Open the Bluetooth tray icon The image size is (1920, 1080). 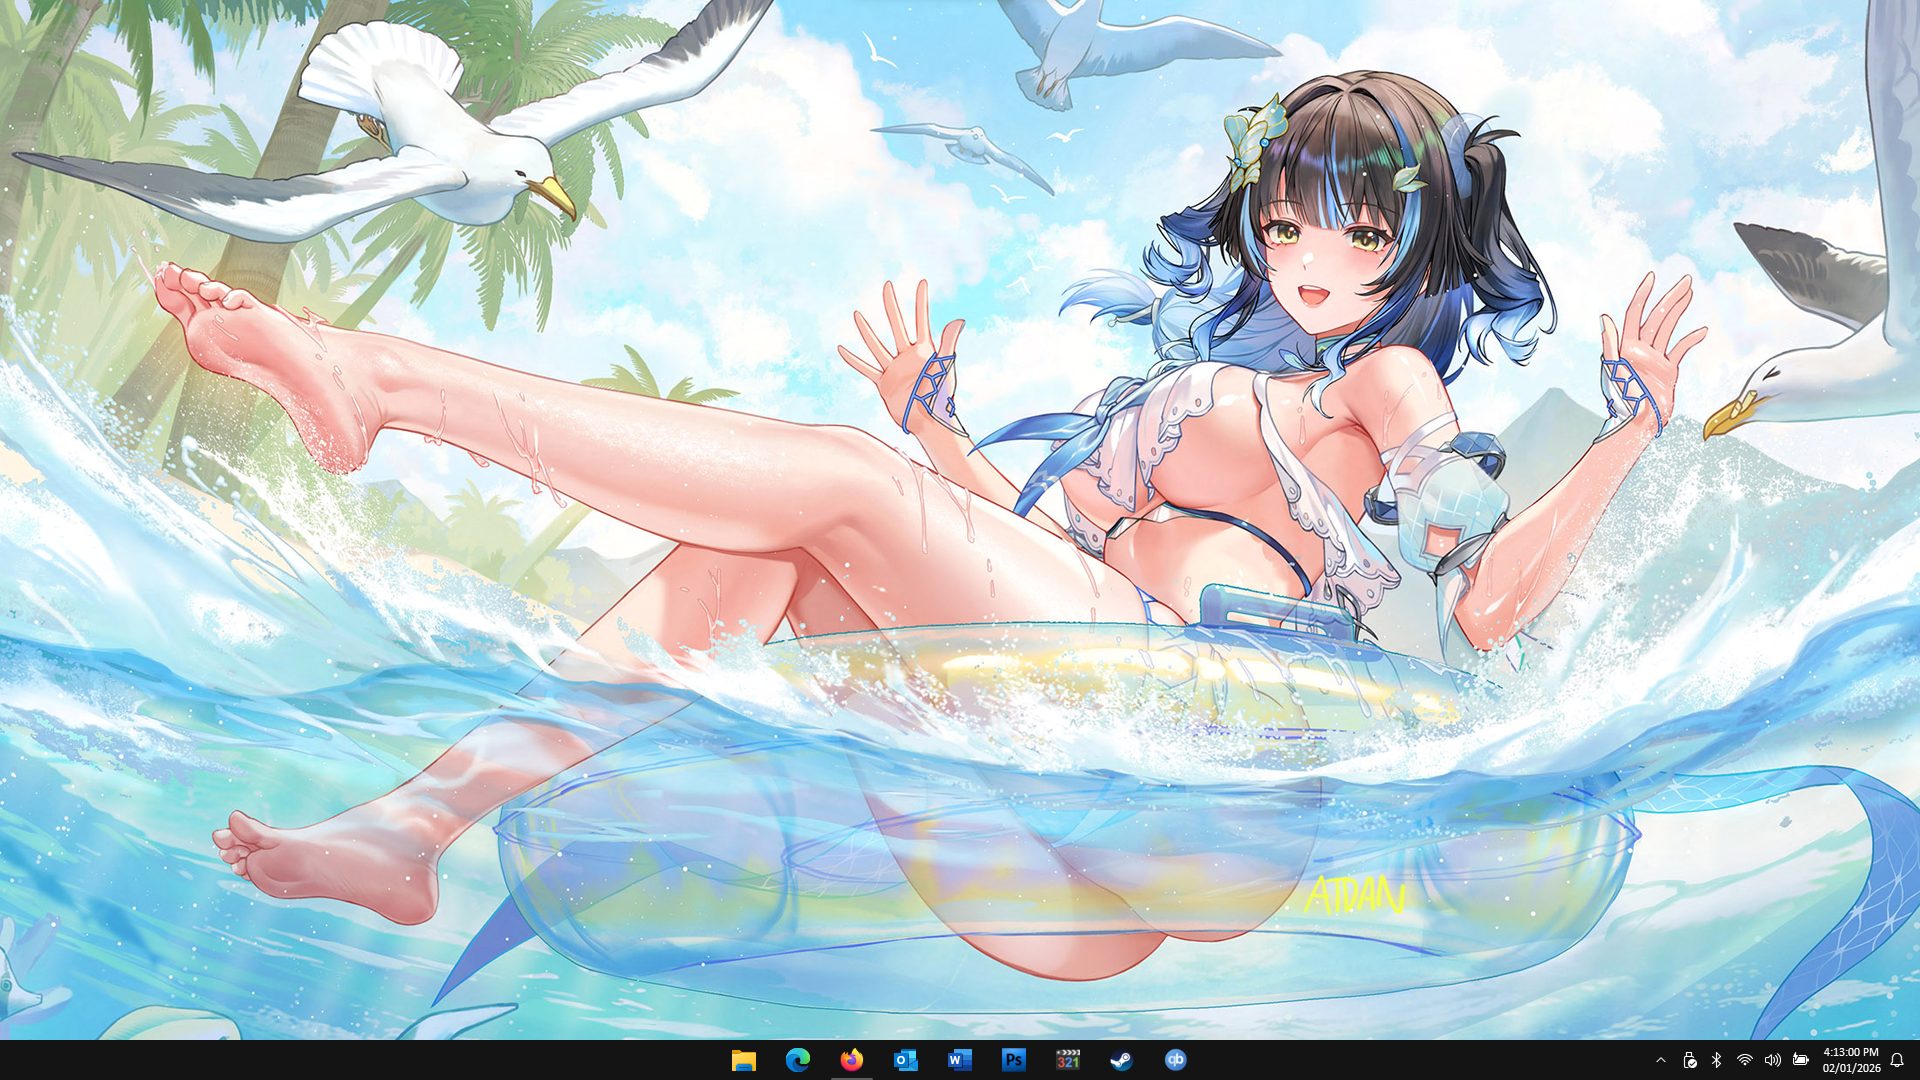click(1716, 1060)
